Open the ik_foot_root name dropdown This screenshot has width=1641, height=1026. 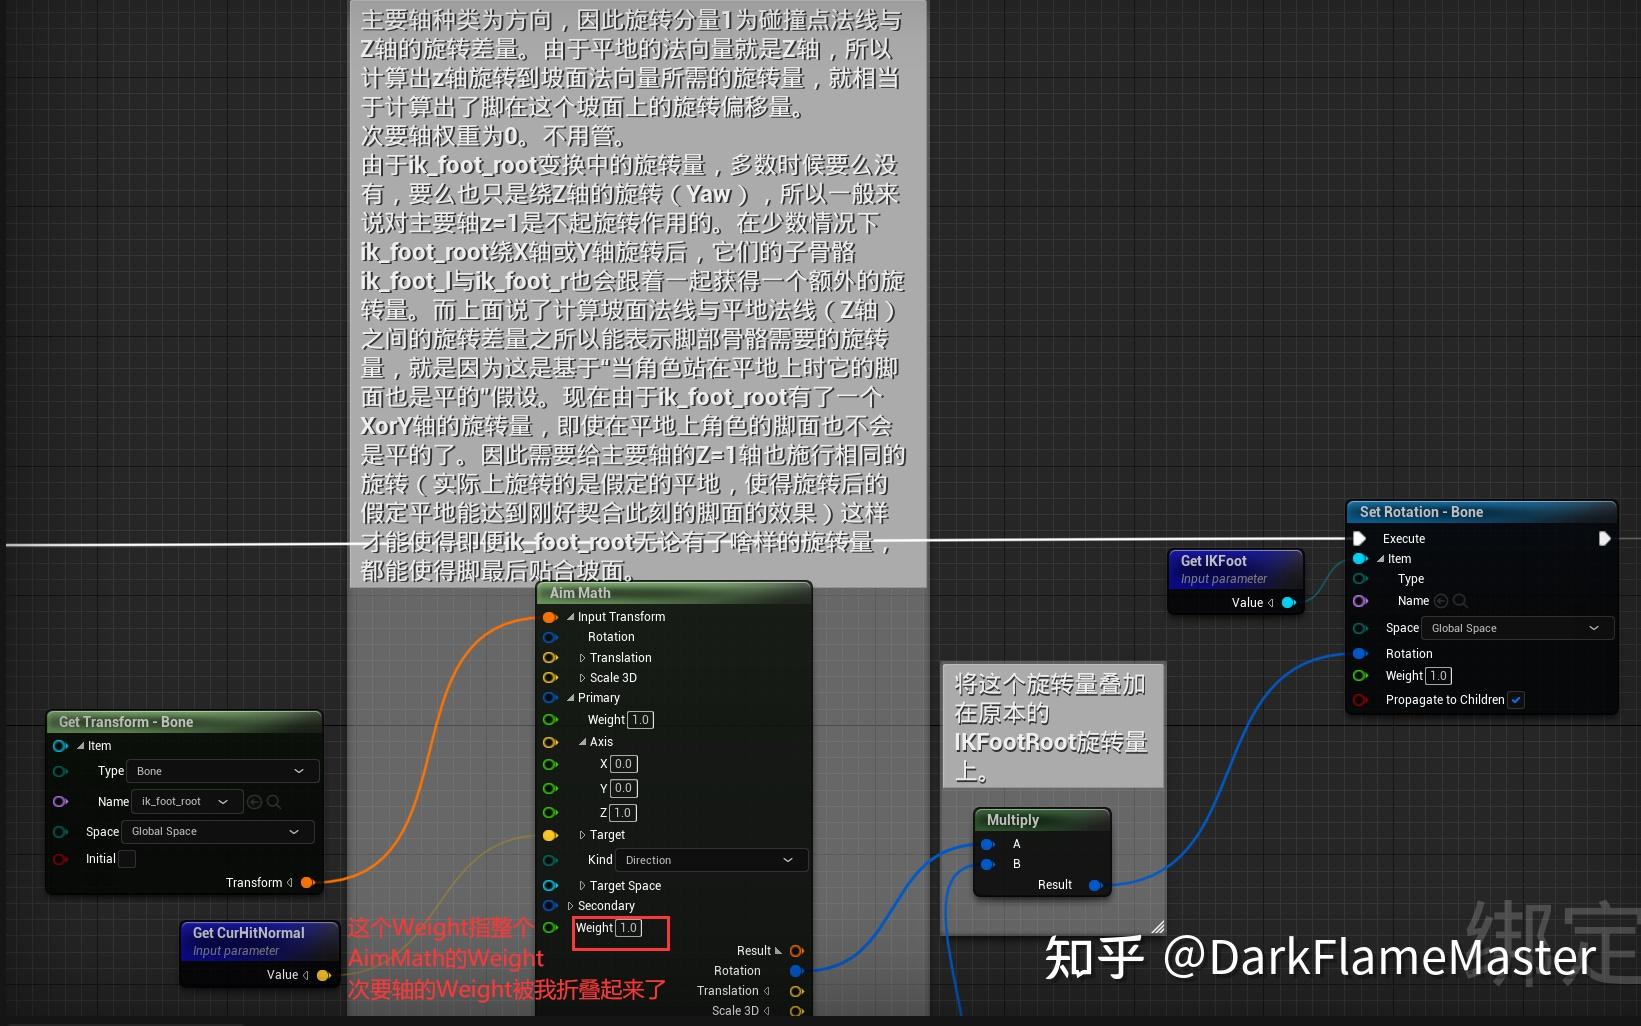coord(186,801)
